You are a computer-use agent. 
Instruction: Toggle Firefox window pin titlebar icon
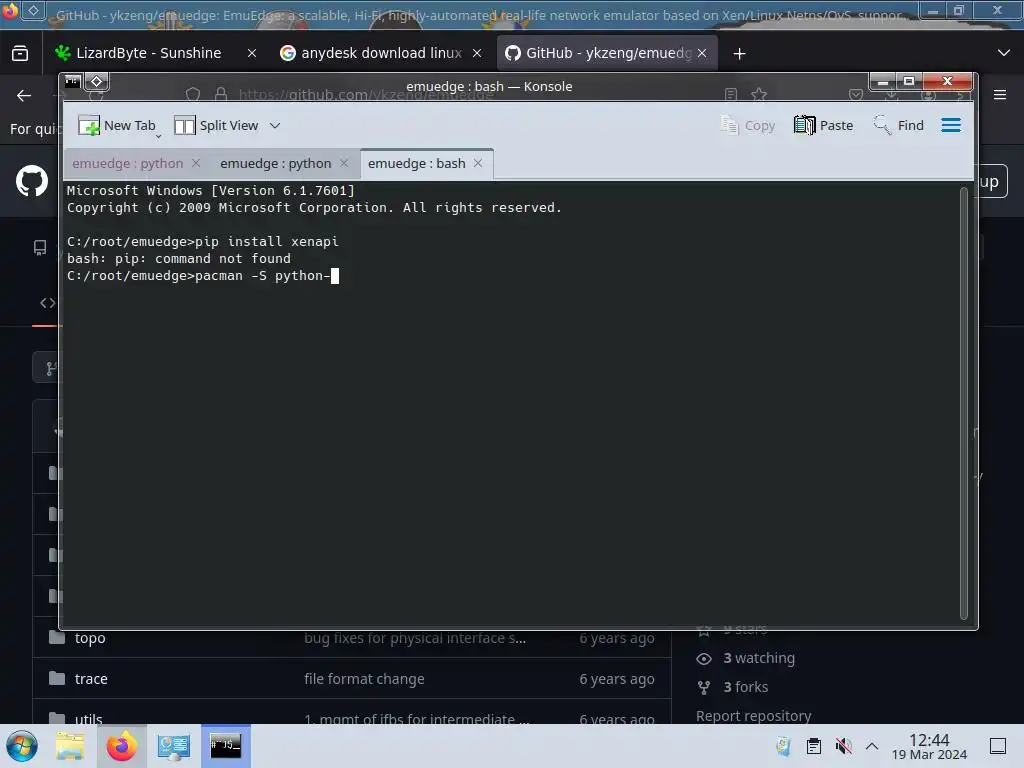pos(33,10)
